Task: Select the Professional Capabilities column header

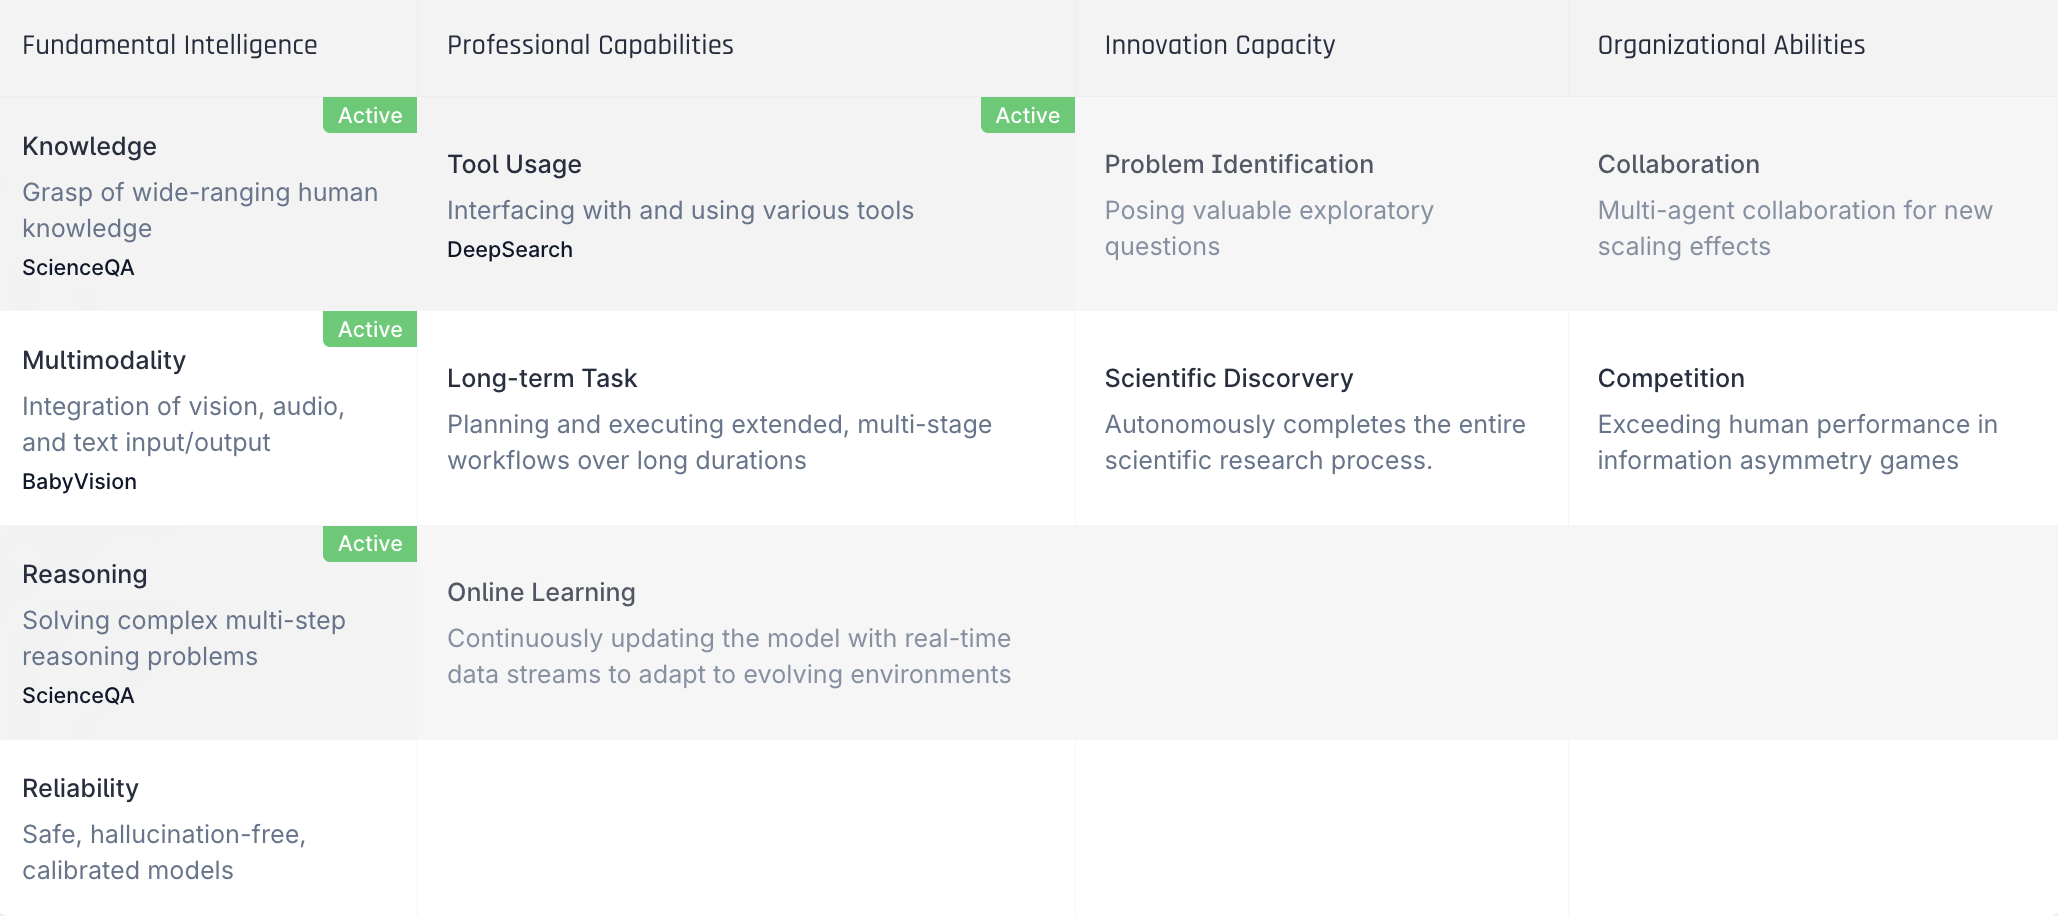Action: [589, 44]
